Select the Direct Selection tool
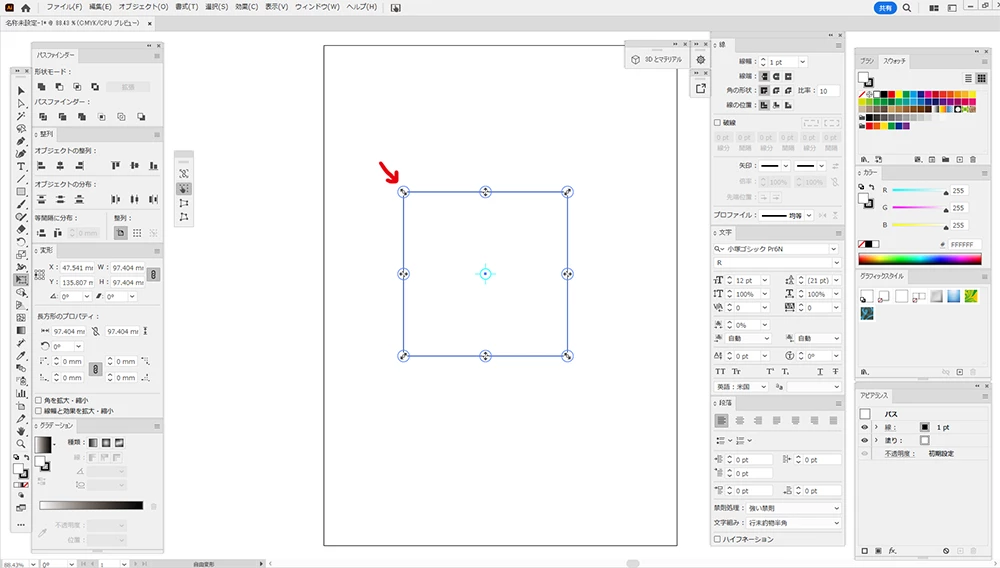This screenshot has width=1000, height=568. 20,103
